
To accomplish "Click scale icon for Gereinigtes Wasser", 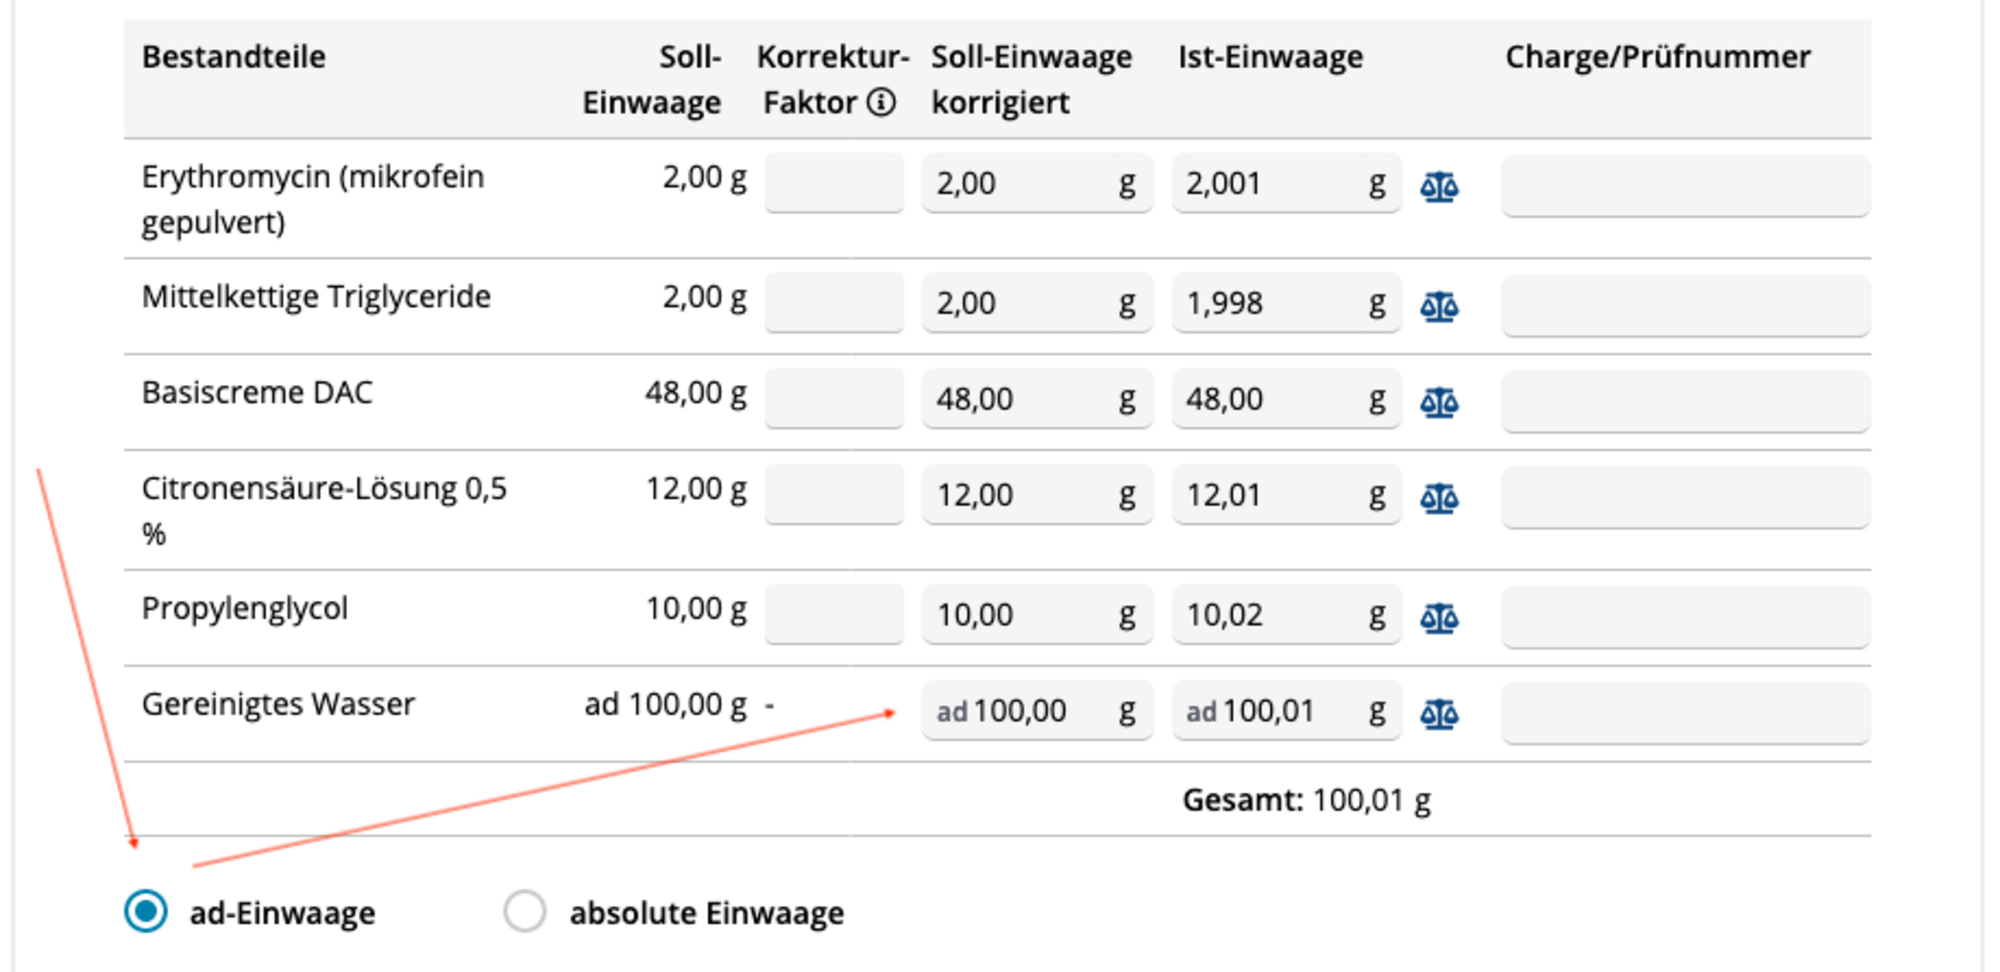I will click(1439, 713).
